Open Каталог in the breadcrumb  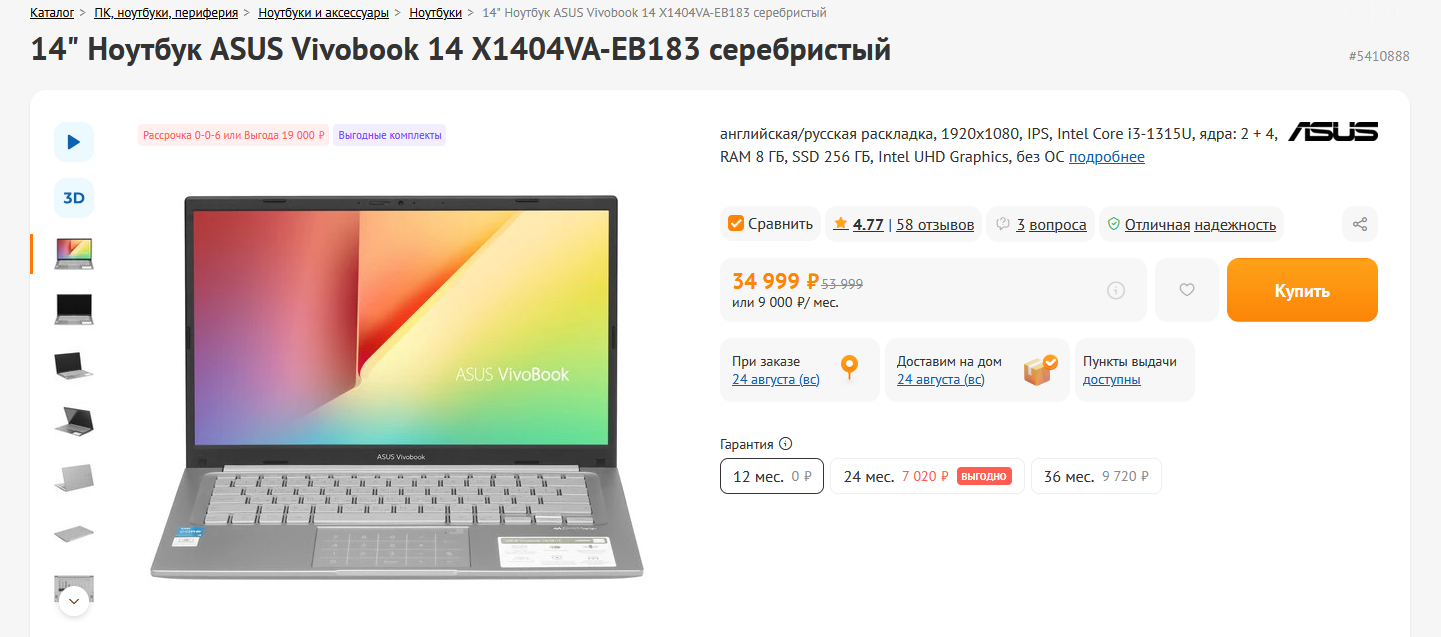pyautogui.click(x=52, y=13)
